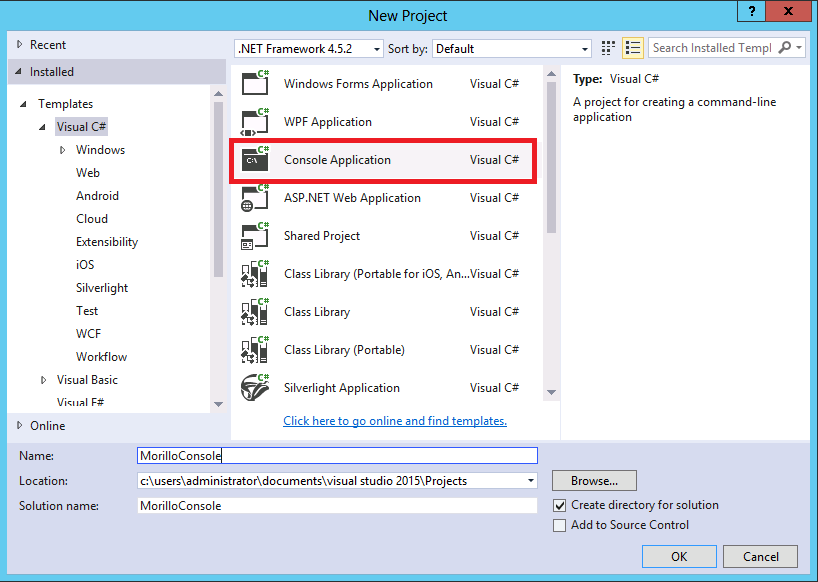The image size is (818, 582).
Task: Collapse the Visual C# tree node
Action: click(x=42, y=127)
